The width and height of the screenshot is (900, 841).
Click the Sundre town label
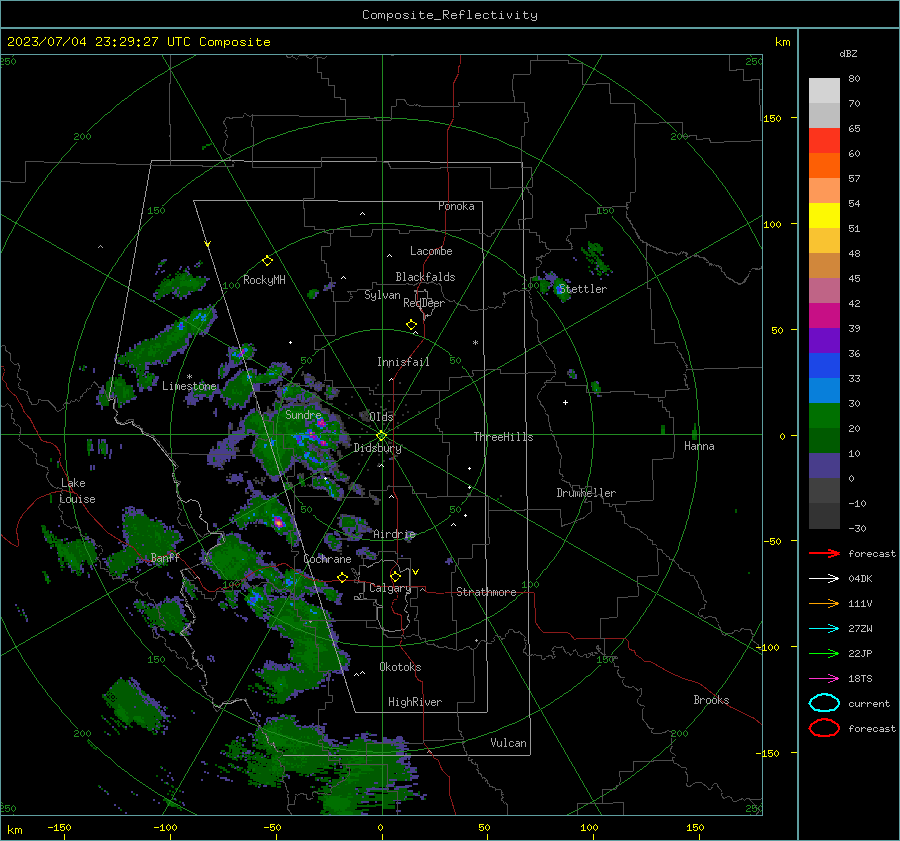point(303,414)
